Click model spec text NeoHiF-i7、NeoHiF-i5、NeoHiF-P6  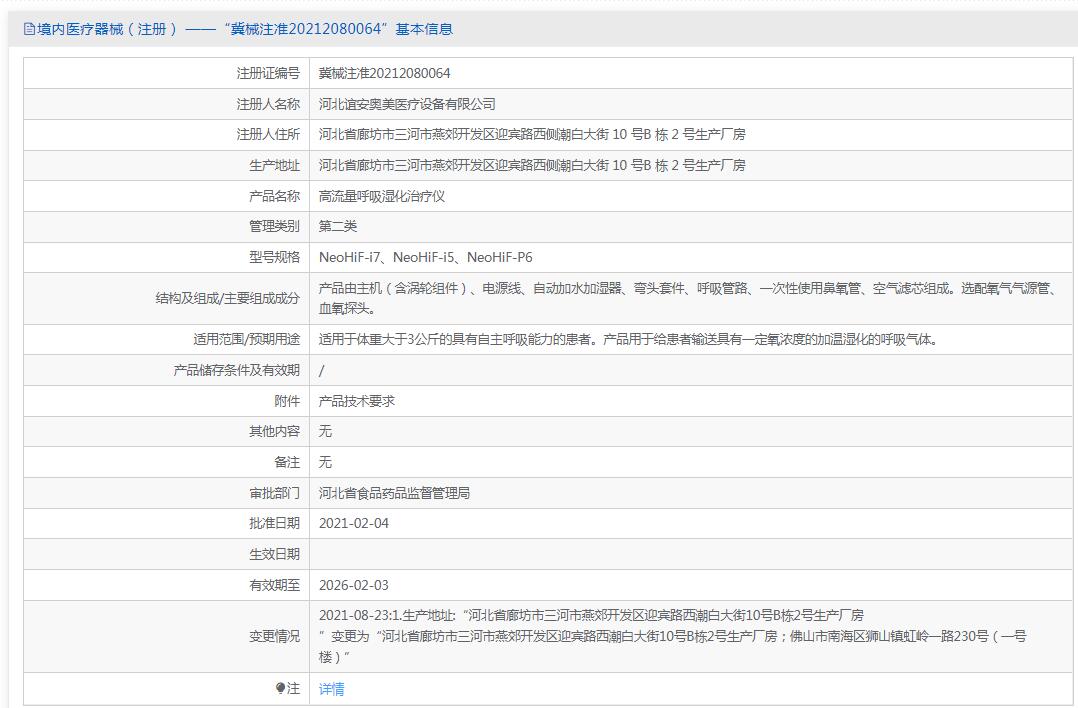point(425,257)
